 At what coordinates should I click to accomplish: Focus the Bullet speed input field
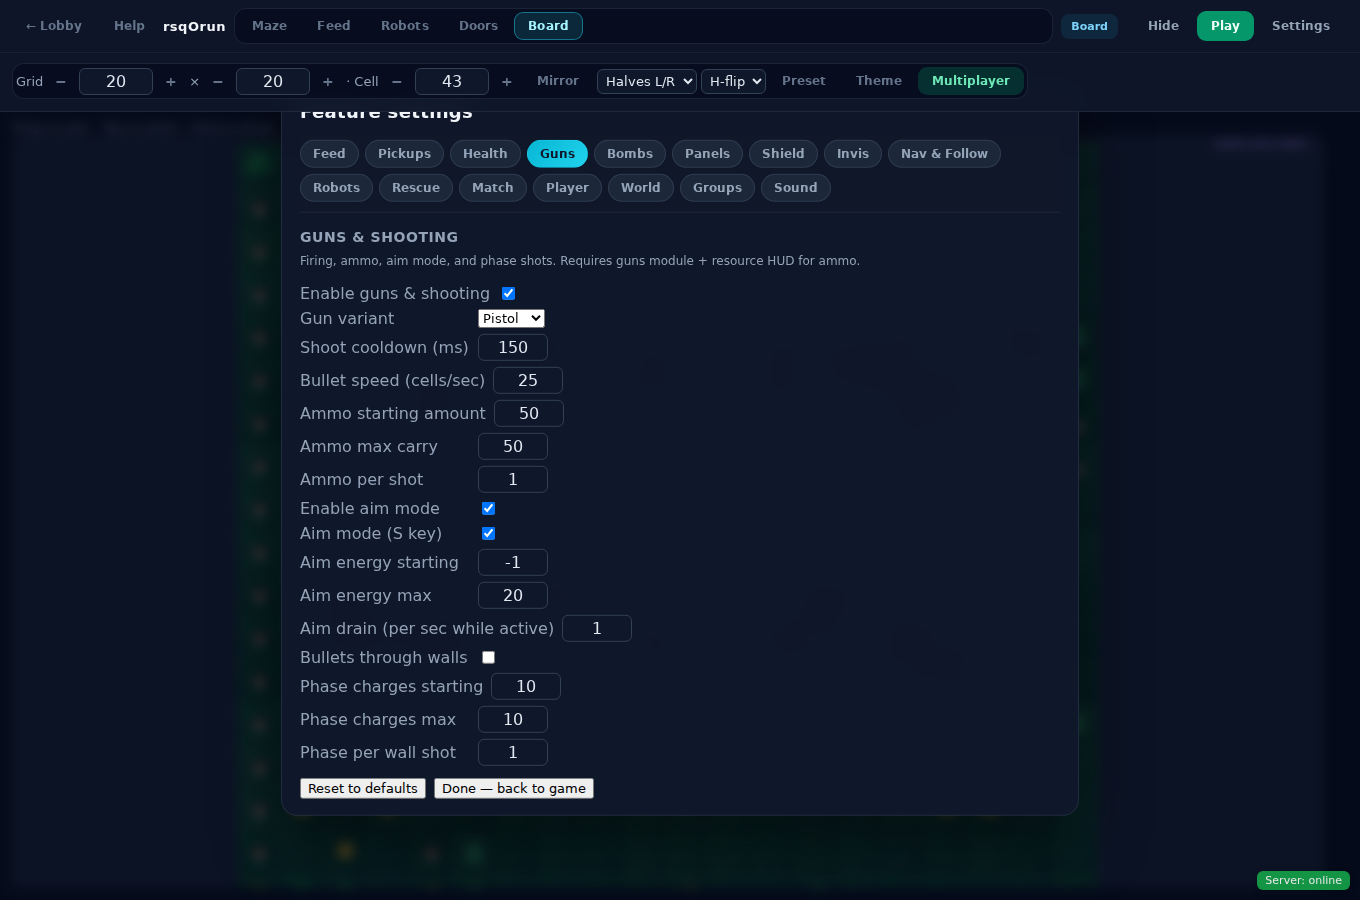528,380
